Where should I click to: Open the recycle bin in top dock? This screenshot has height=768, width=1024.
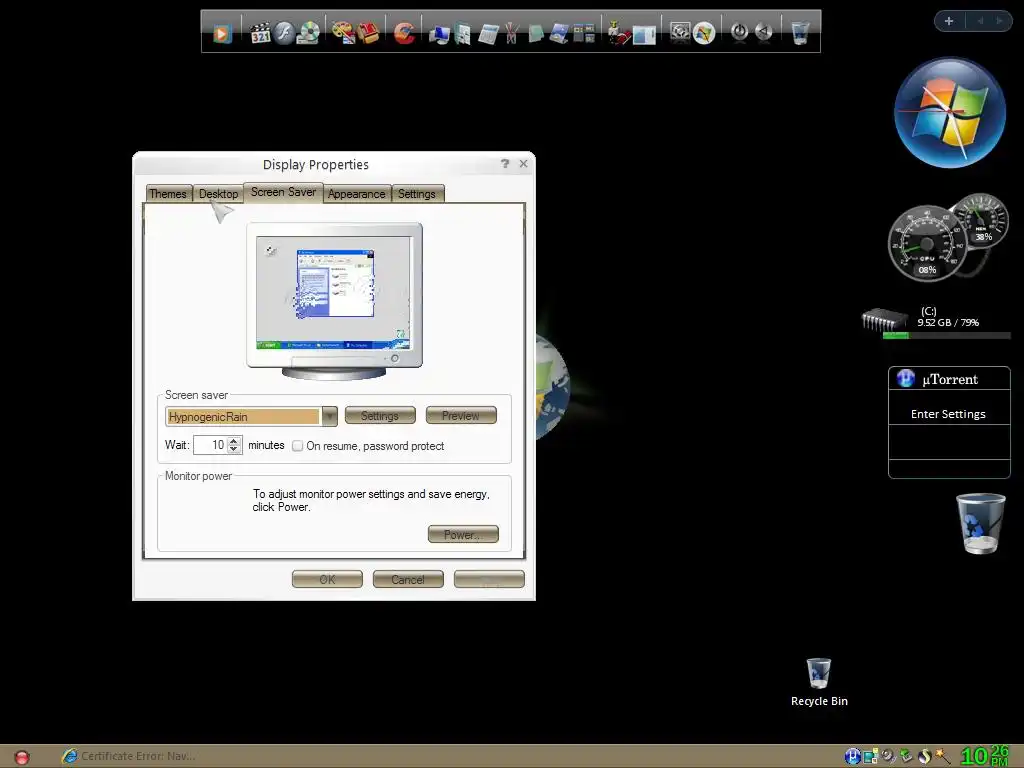coord(800,33)
